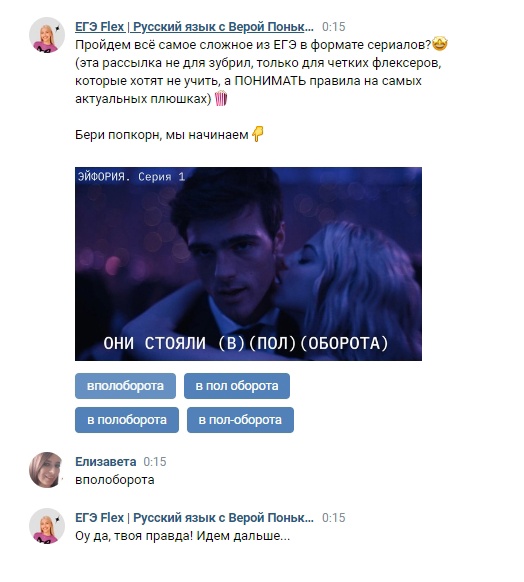This screenshot has width=524, height=582.
Task: Open the Эйфория Серия 1 image
Action: point(248,264)
